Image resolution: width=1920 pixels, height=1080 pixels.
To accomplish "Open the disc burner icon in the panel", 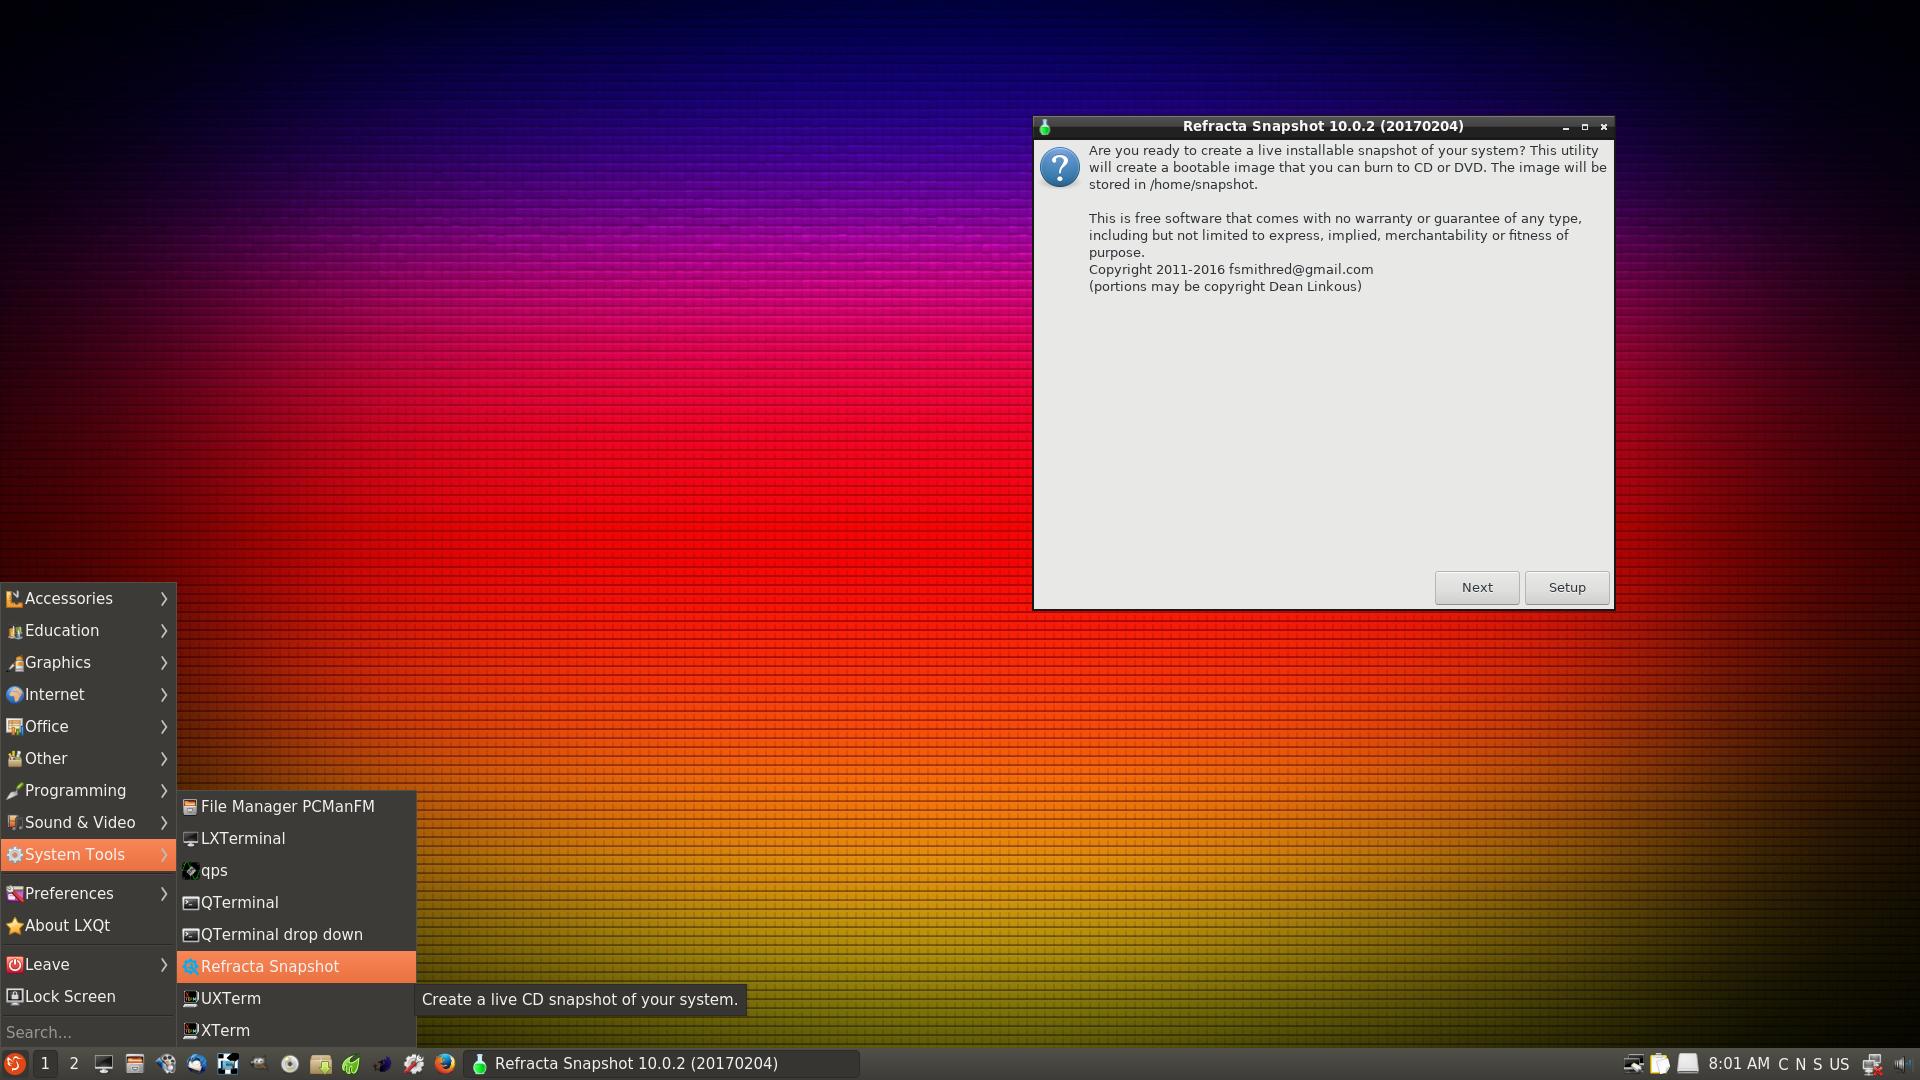I will 289,1064.
